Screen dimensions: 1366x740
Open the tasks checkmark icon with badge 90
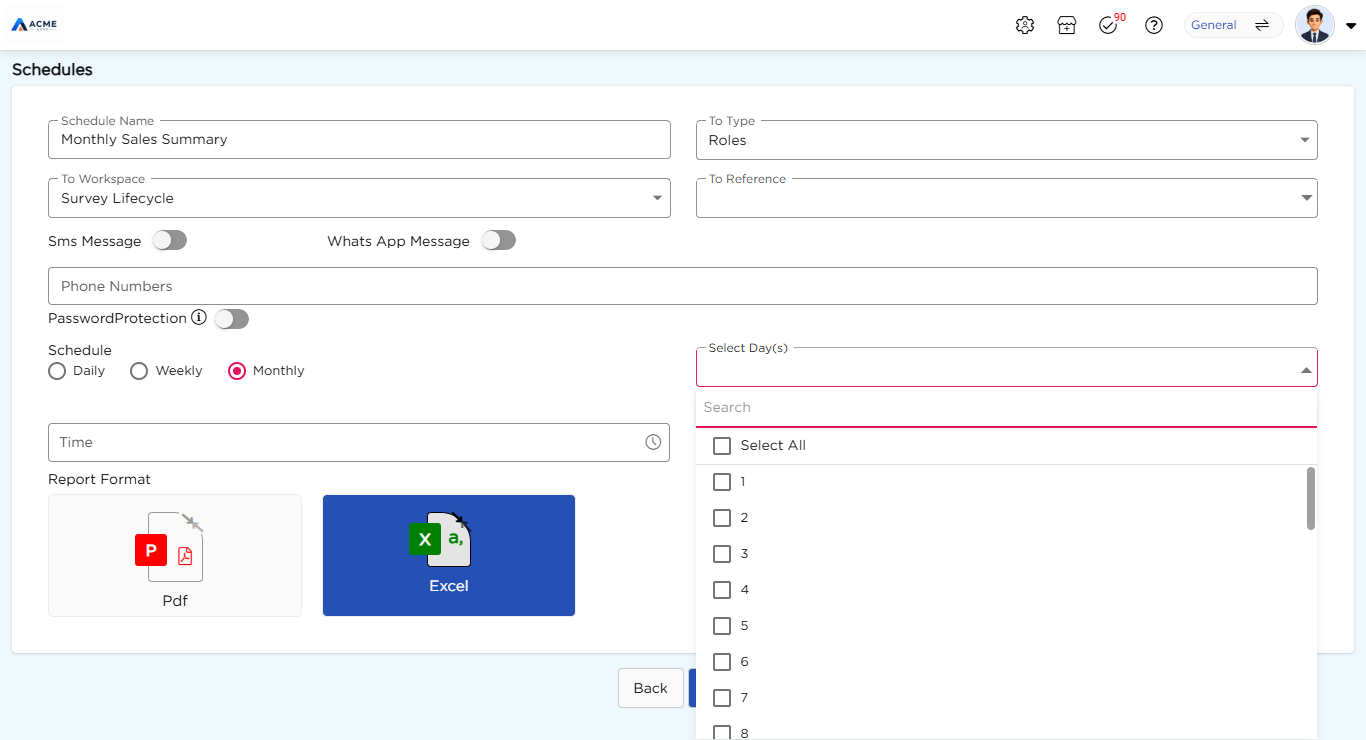(1108, 25)
